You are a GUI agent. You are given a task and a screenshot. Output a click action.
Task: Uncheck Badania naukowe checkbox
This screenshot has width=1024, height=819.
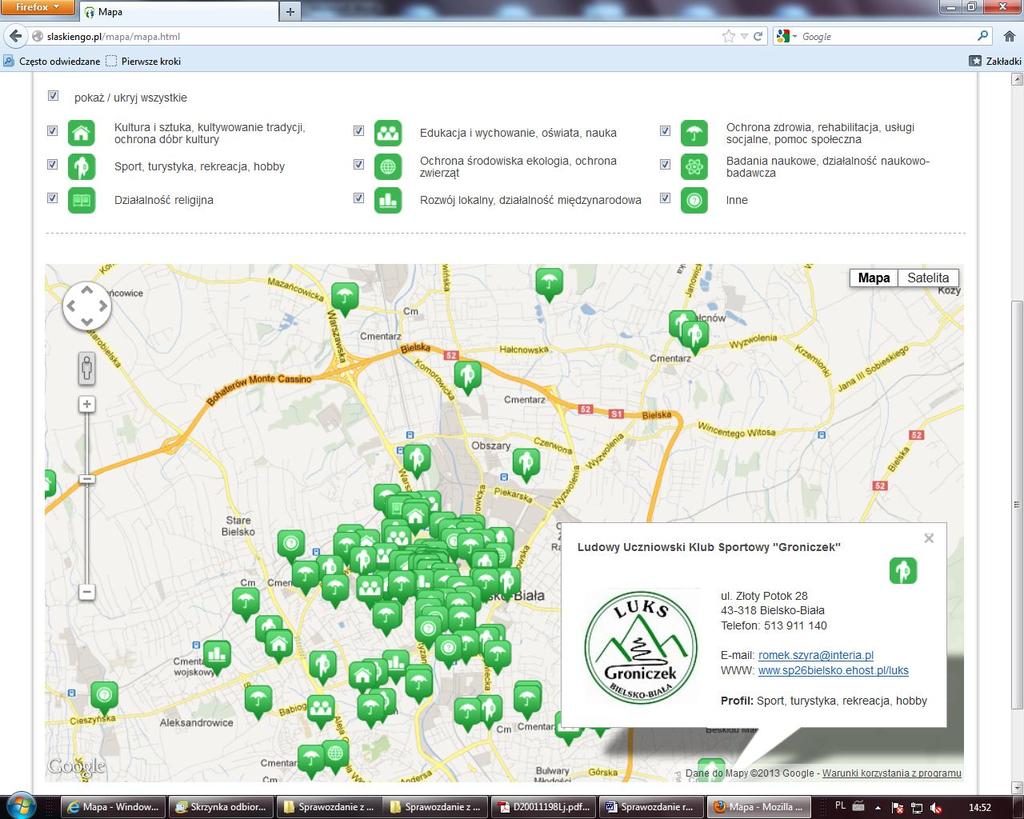pyautogui.click(x=665, y=164)
